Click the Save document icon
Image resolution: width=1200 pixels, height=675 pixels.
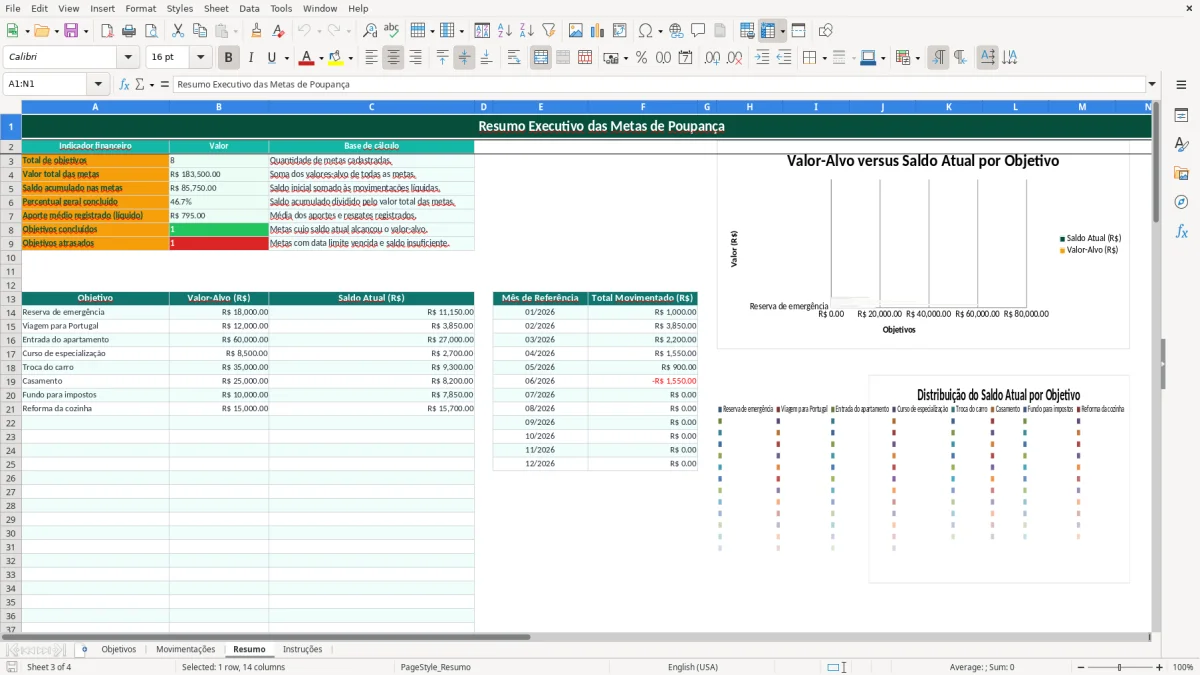71,31
